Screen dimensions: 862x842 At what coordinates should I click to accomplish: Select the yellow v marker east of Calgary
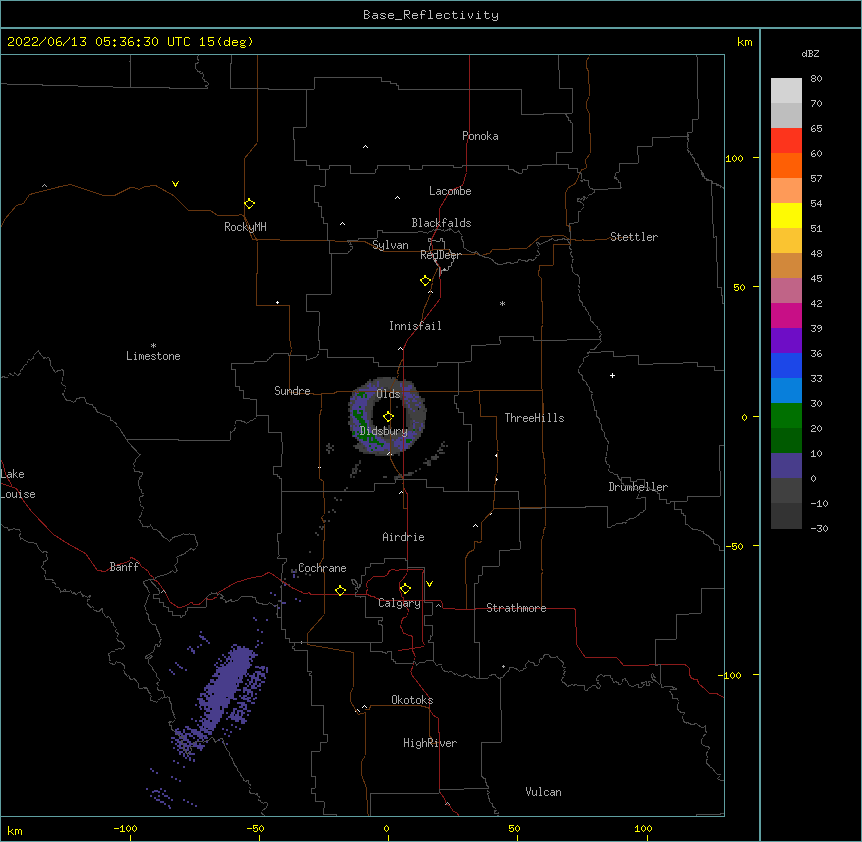429,584
